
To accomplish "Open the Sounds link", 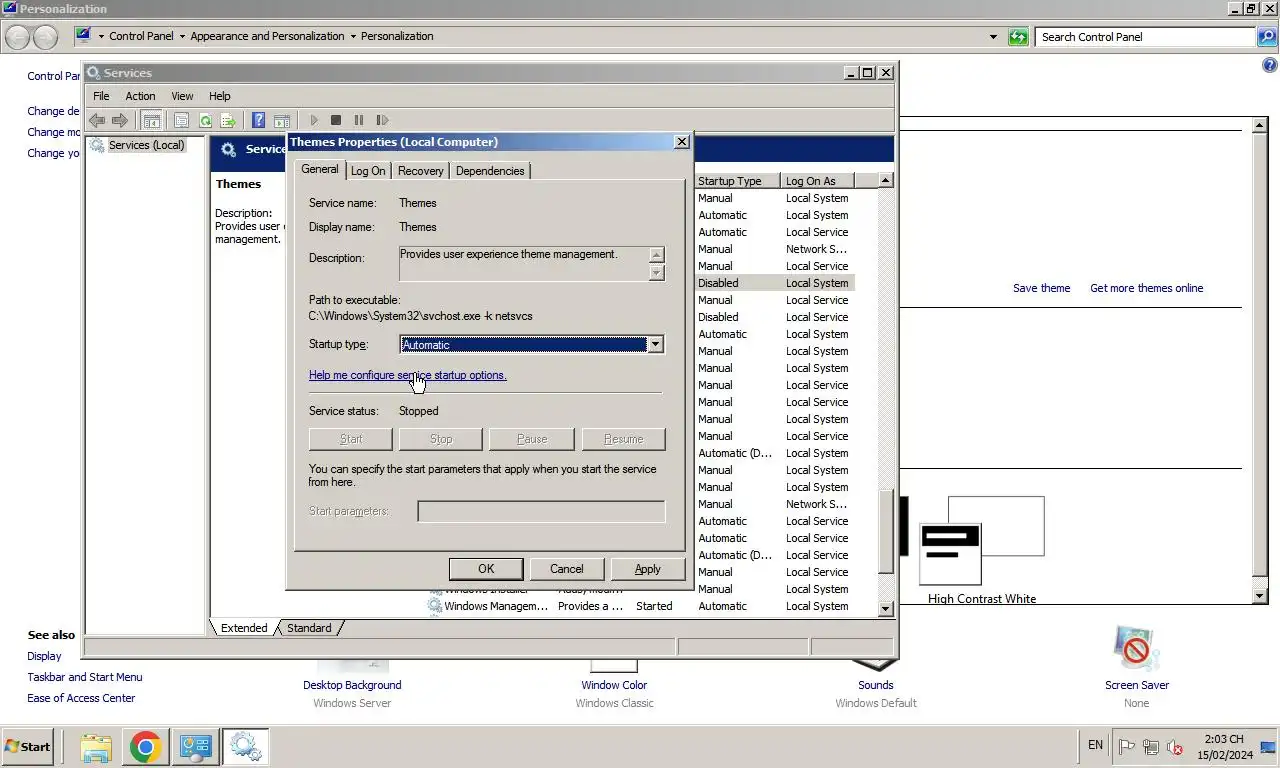I will point(875,685).
